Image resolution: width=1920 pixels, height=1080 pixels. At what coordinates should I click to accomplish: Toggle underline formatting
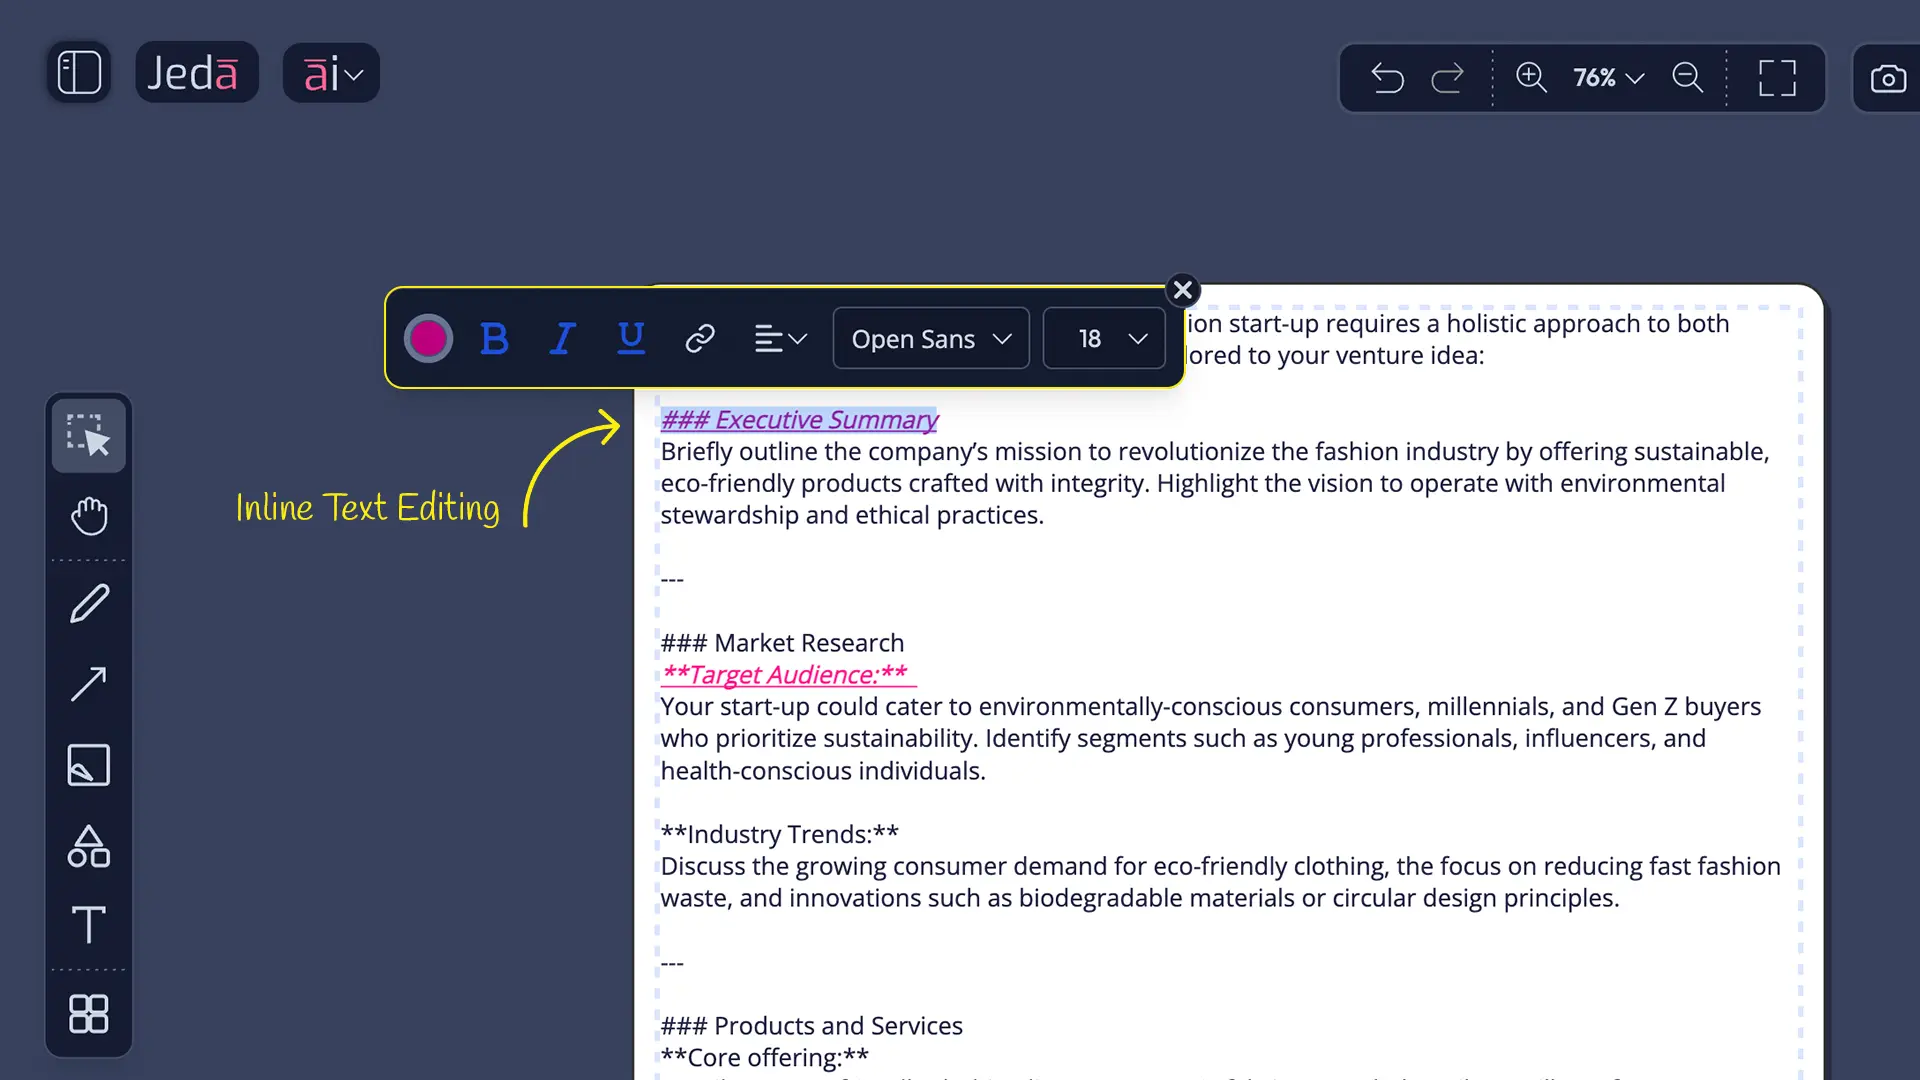[630, 338]
